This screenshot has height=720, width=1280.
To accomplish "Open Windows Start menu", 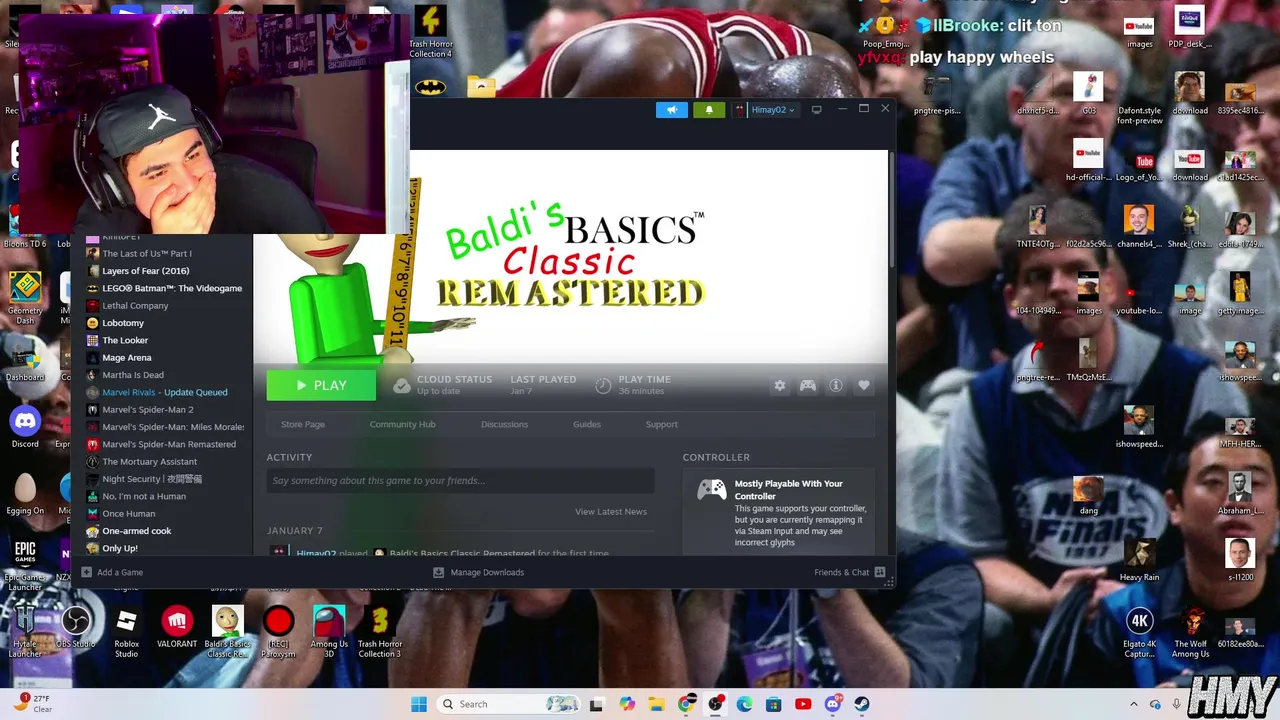I will [x=419, y=704].
